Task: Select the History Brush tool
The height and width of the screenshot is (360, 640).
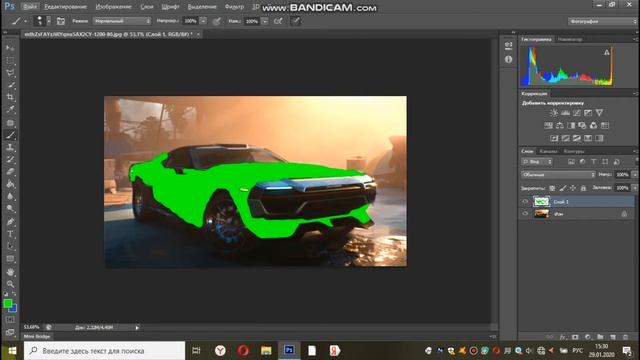Action: 10,160
